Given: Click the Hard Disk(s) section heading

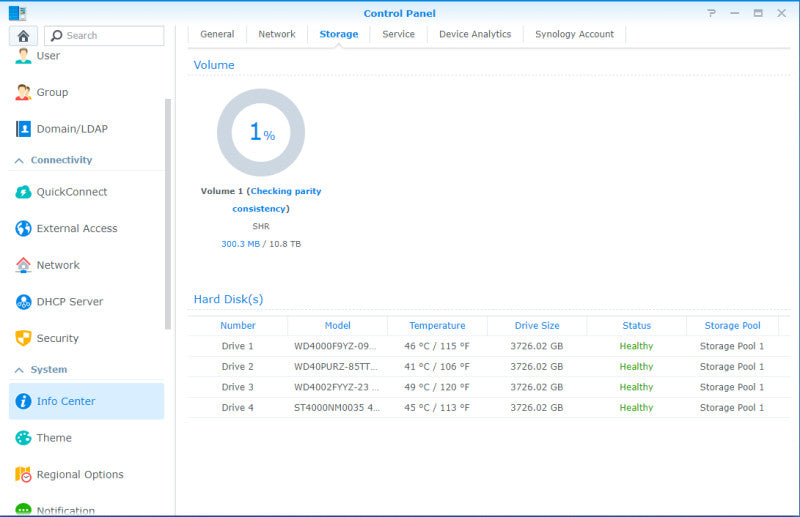Looking at the screenshot, I should point(228,299).
